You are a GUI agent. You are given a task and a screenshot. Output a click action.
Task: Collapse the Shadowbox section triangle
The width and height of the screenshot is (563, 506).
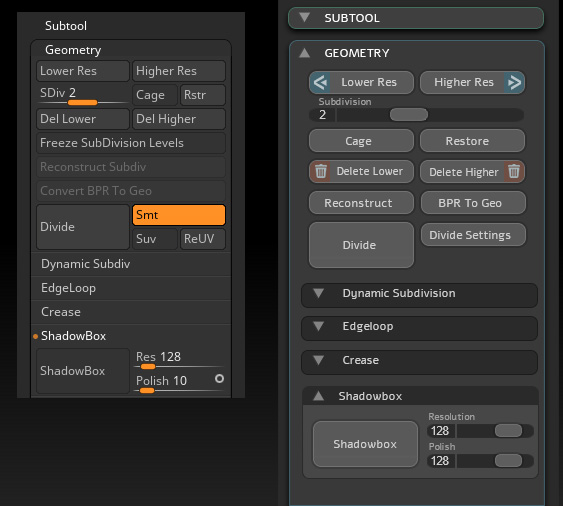(x=318, y=396)
